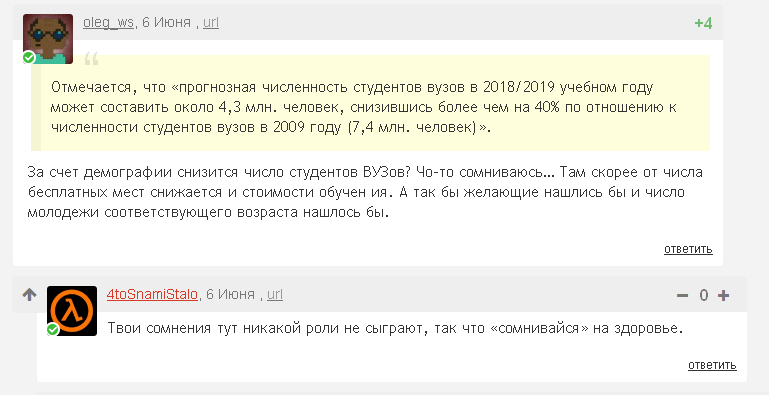Click the 6 Июня date on 4toSnamiStalo comment
This screenshot has width=769, height=395.
coord(230,294)
